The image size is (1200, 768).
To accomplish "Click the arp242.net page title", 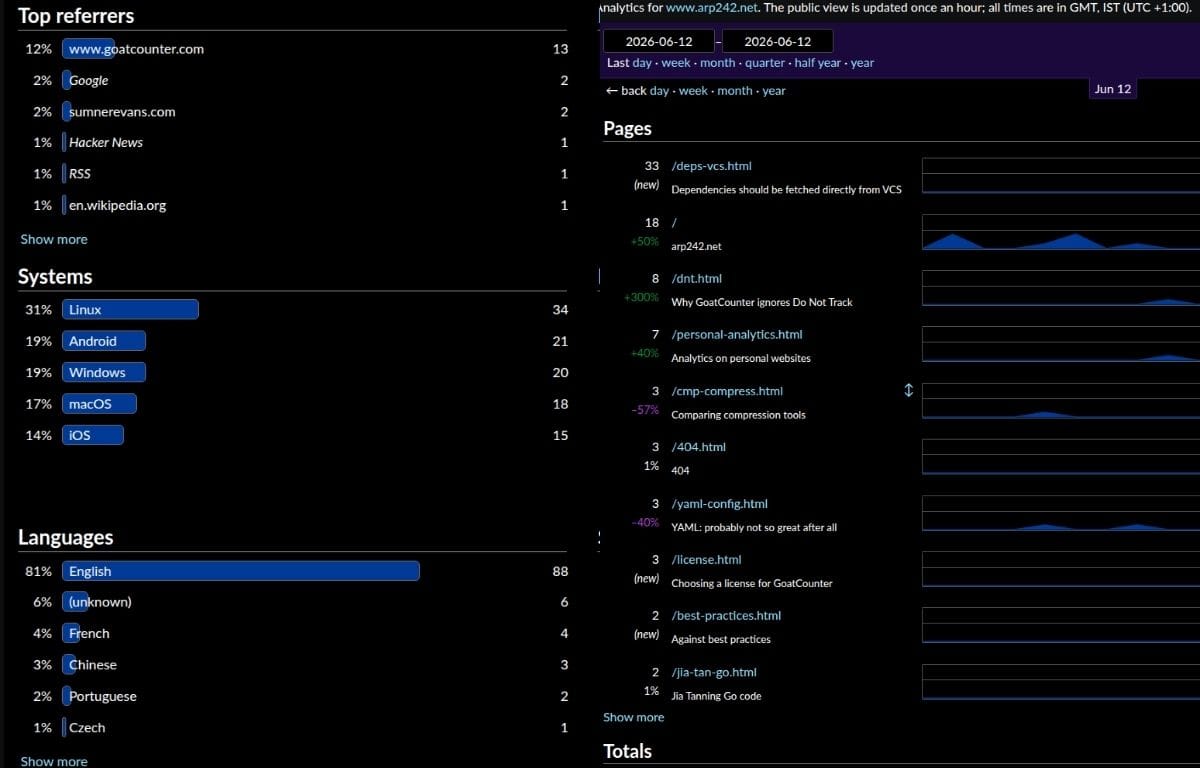I will pos(696,246).
